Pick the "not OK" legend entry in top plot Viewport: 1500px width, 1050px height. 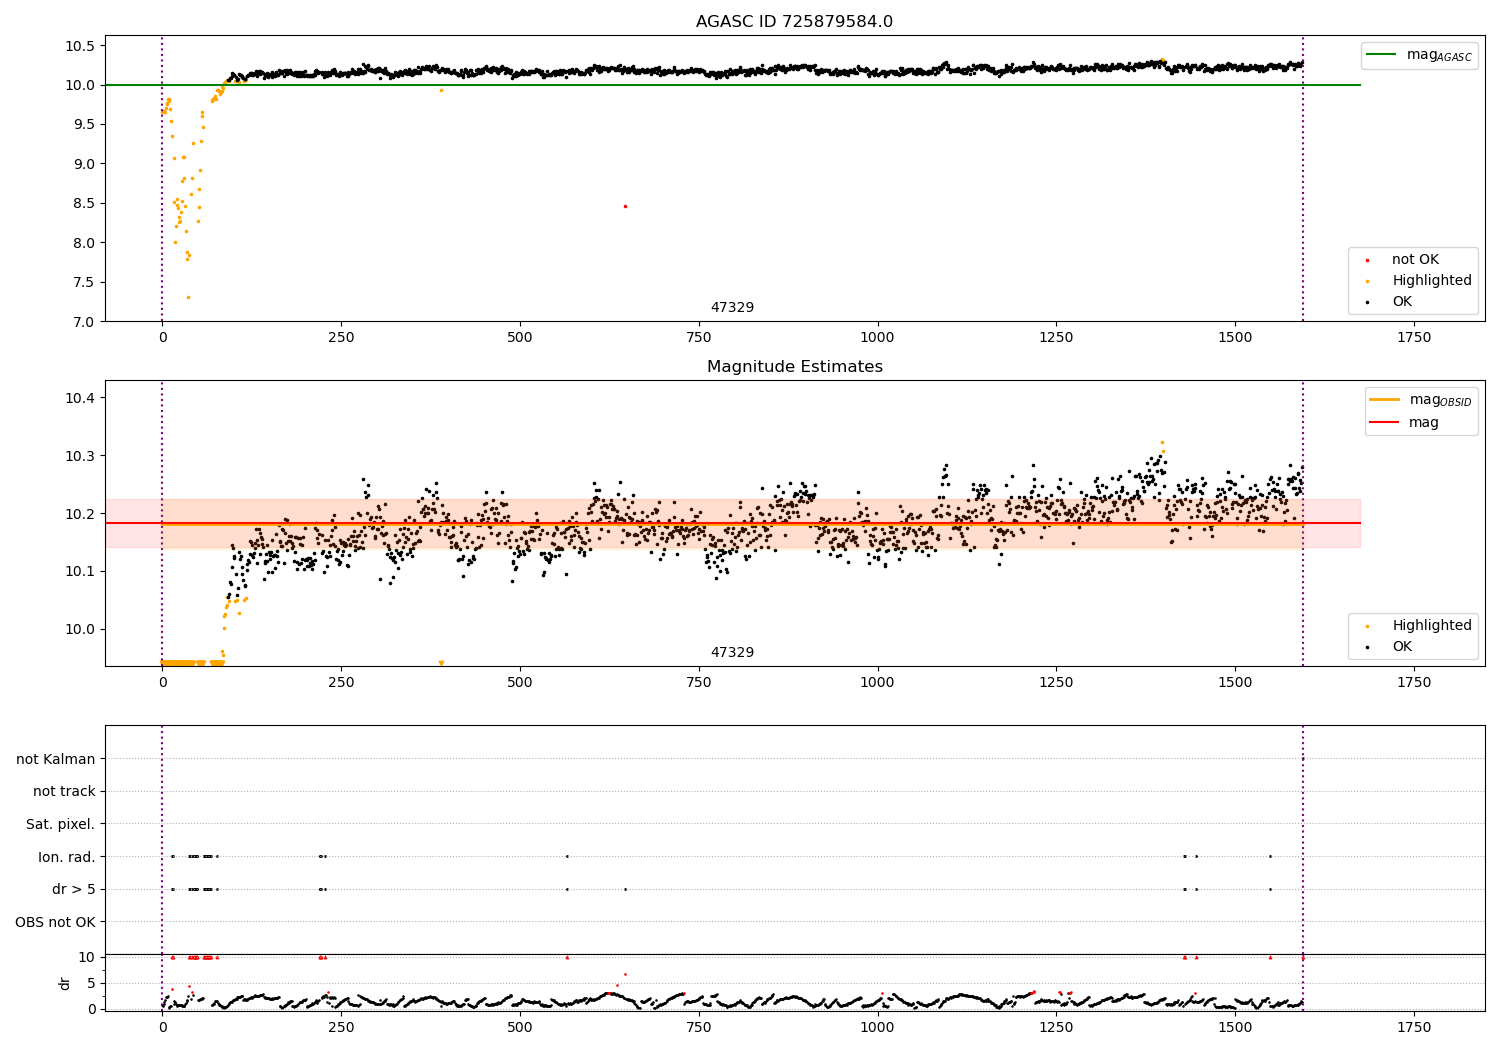tap(1415, 260)
